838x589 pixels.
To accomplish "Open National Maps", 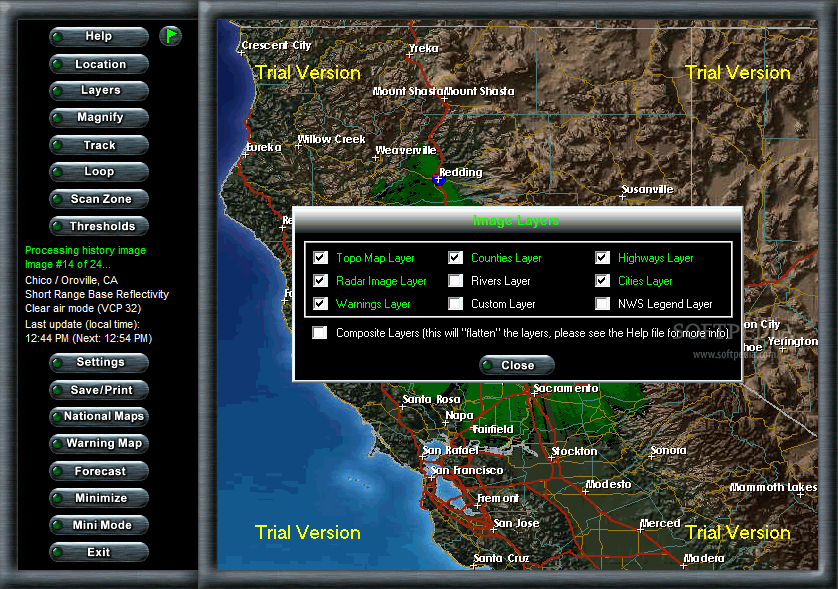I will point(99,416).
